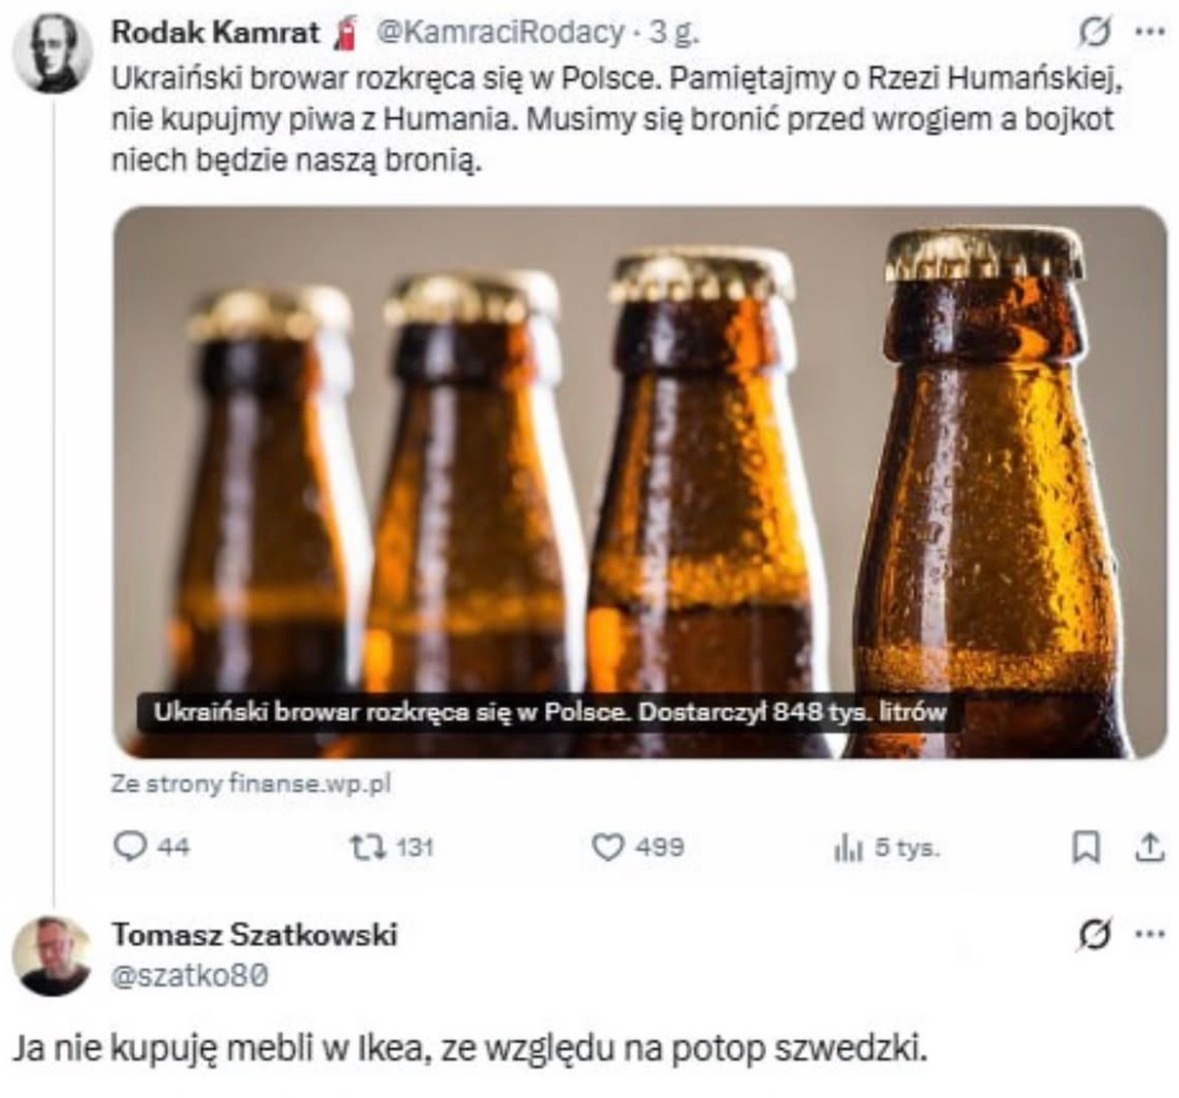
Task: Click the article headline about Ukraiński browar
Action: tap(549, 713)
